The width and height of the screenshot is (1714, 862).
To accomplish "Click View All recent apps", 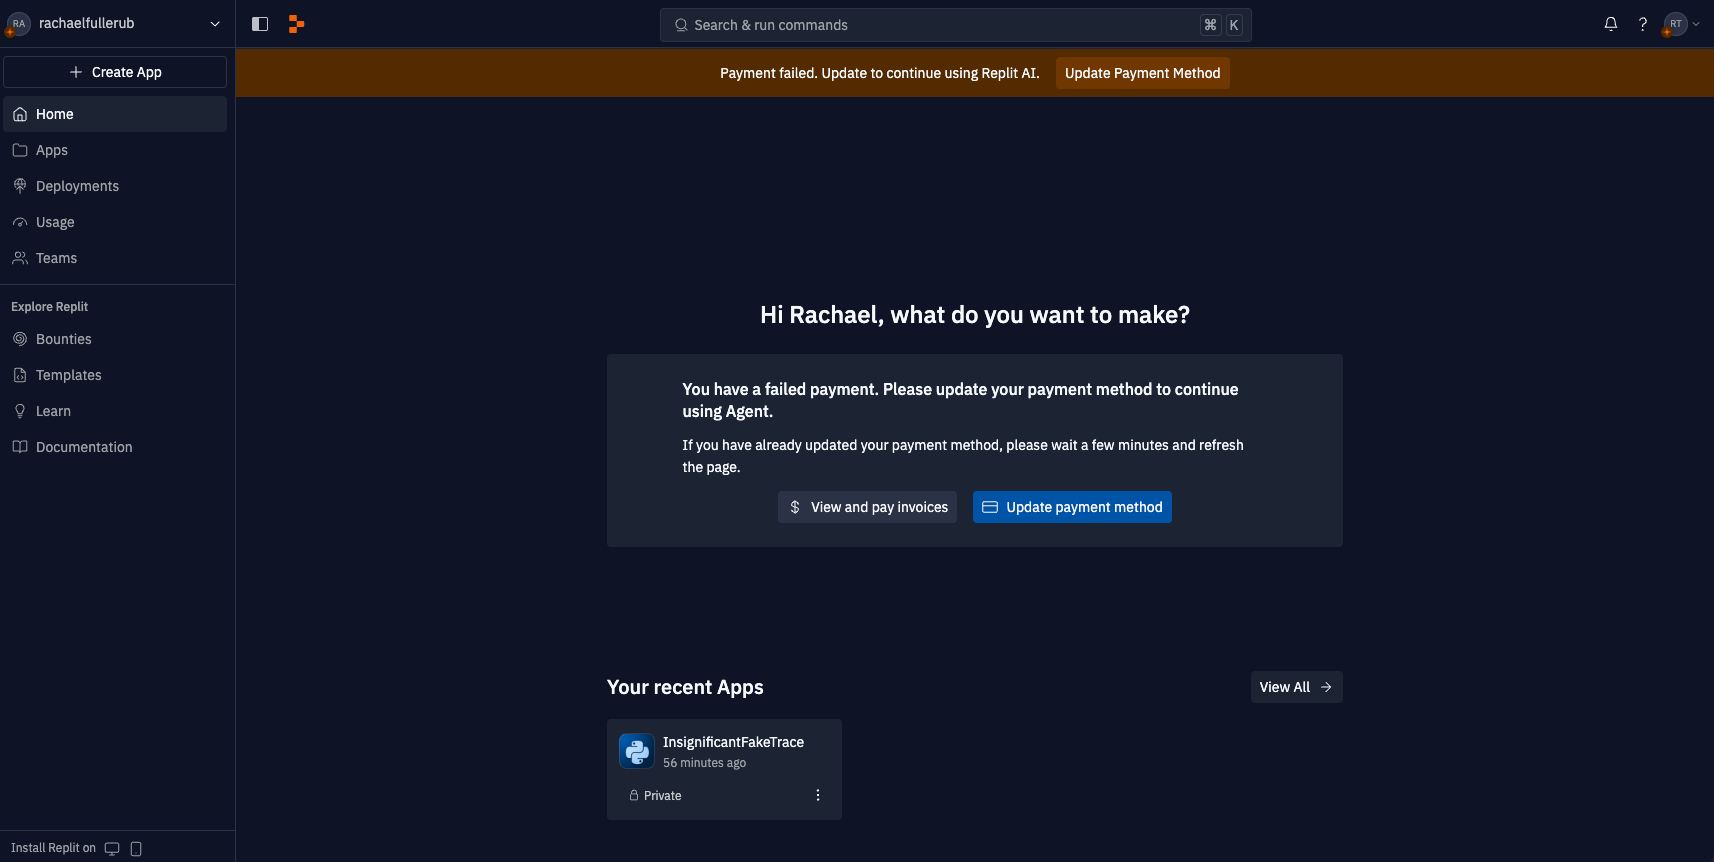I will (1296, 687).
